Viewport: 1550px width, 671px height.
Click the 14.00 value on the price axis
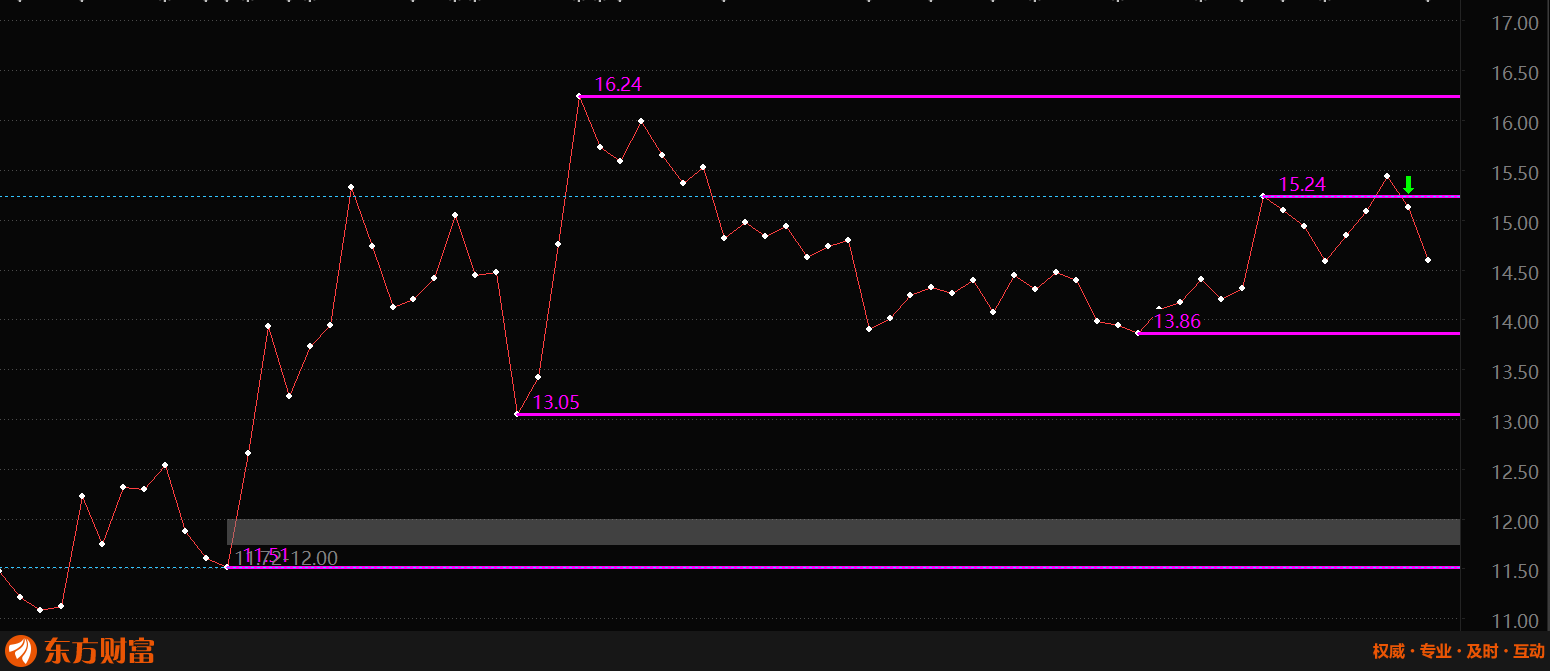point(1514,322)
